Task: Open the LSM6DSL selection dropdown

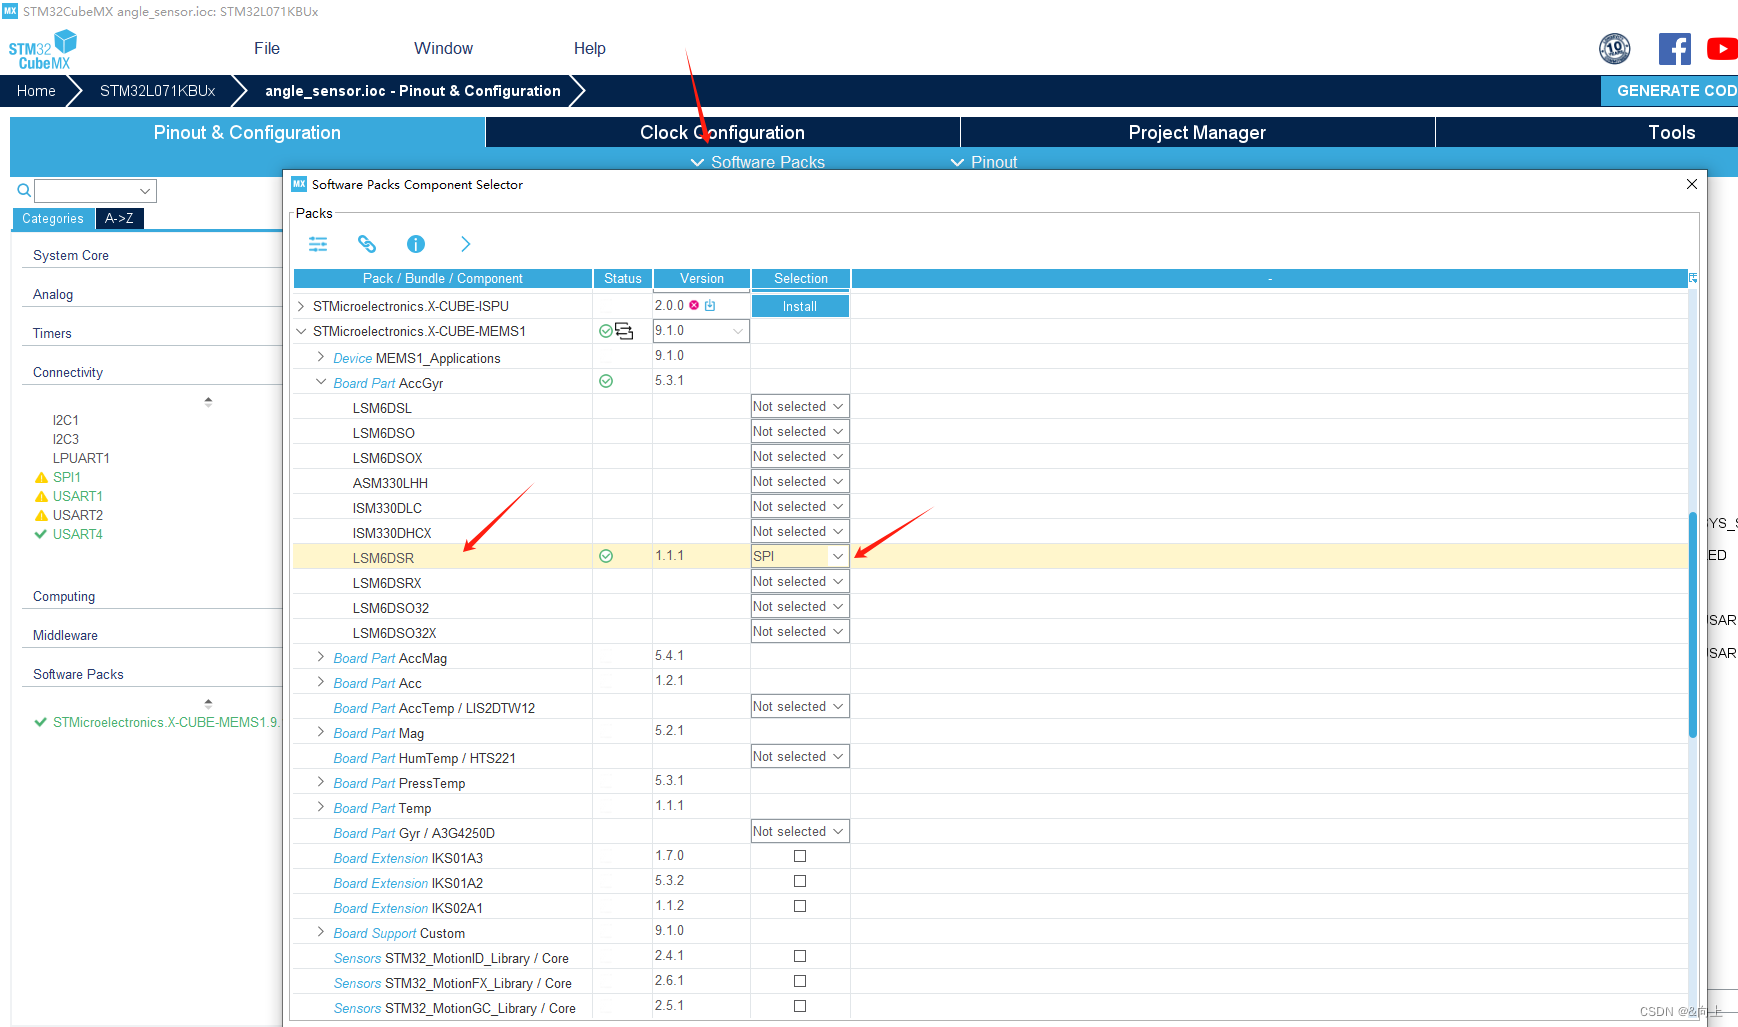Action: [x=800, y=406]
